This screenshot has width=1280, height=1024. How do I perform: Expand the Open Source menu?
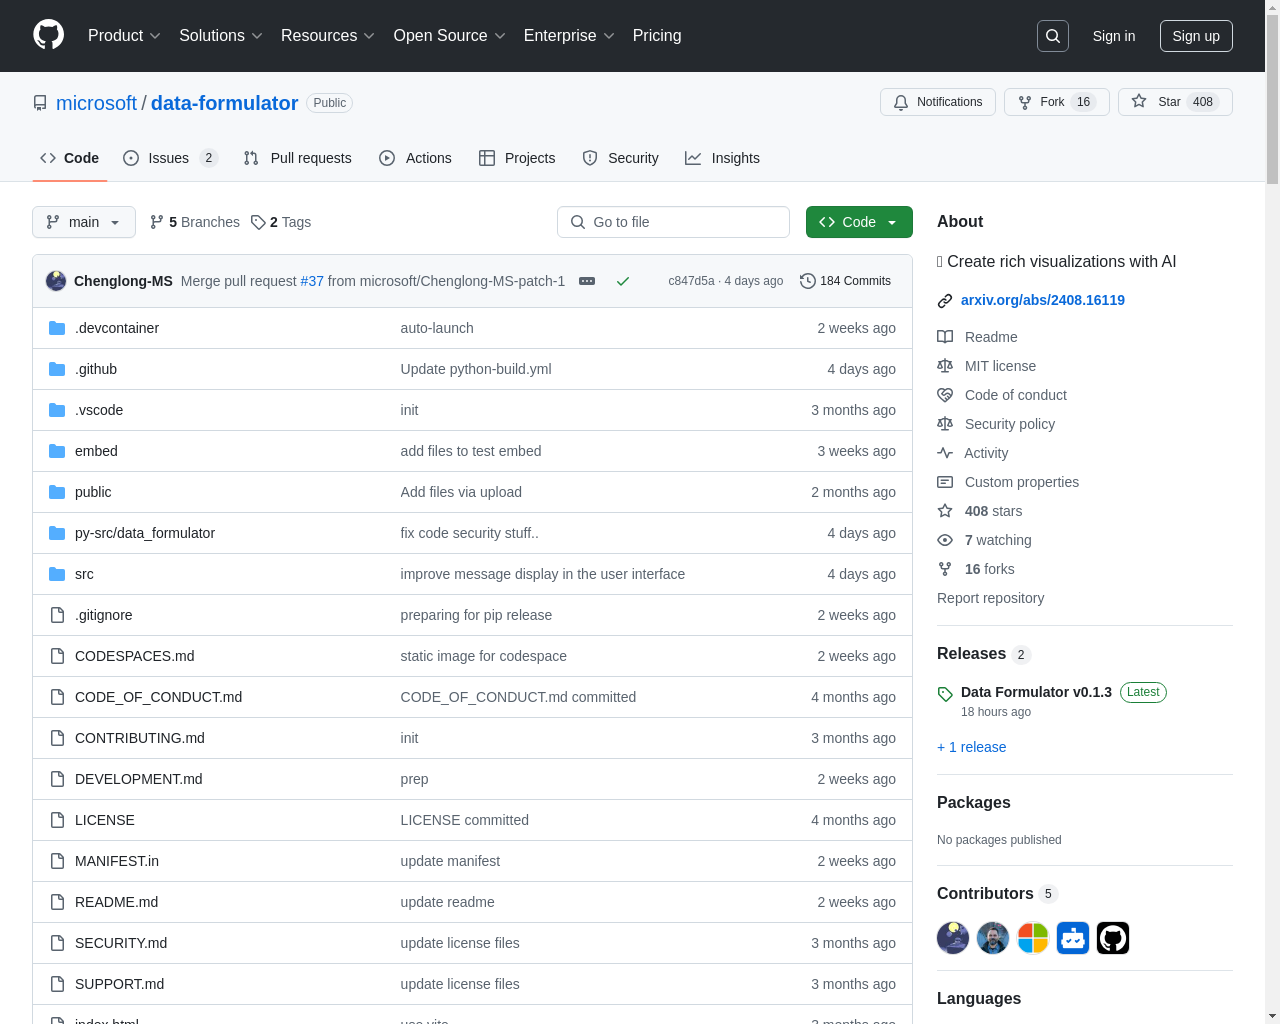(x=450, y=36)
